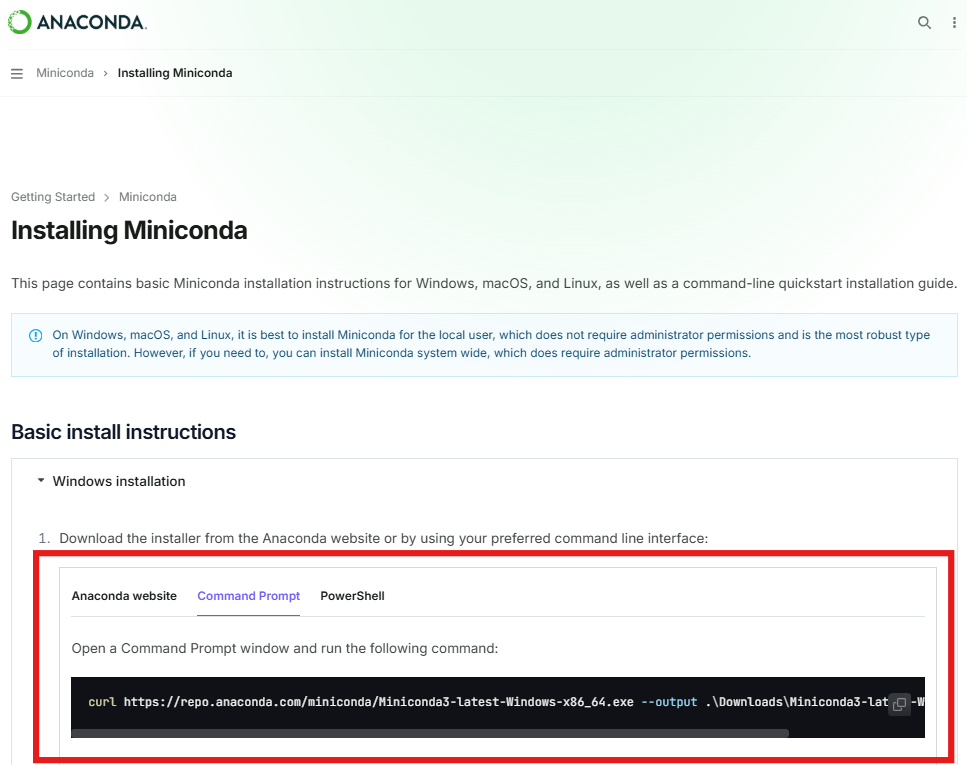
Task: Click the Anaconda logo
Action: (77, 22)
